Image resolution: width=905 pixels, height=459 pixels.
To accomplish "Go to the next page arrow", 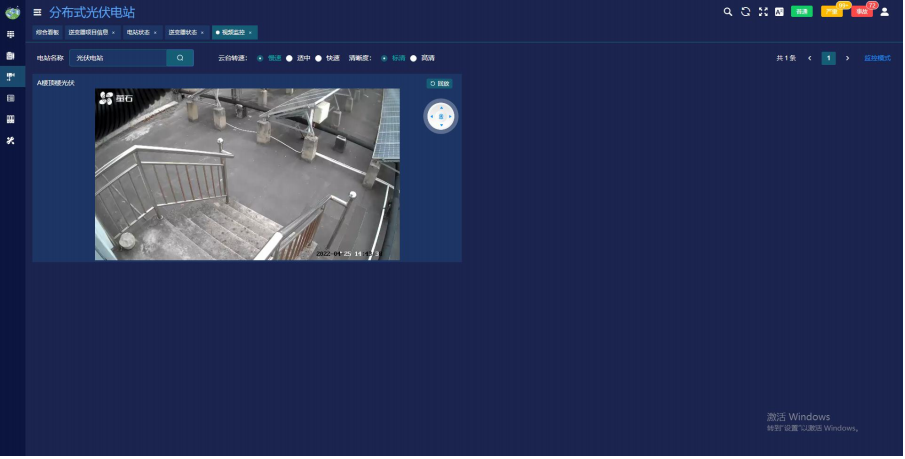I will click(x=847, y=58).
